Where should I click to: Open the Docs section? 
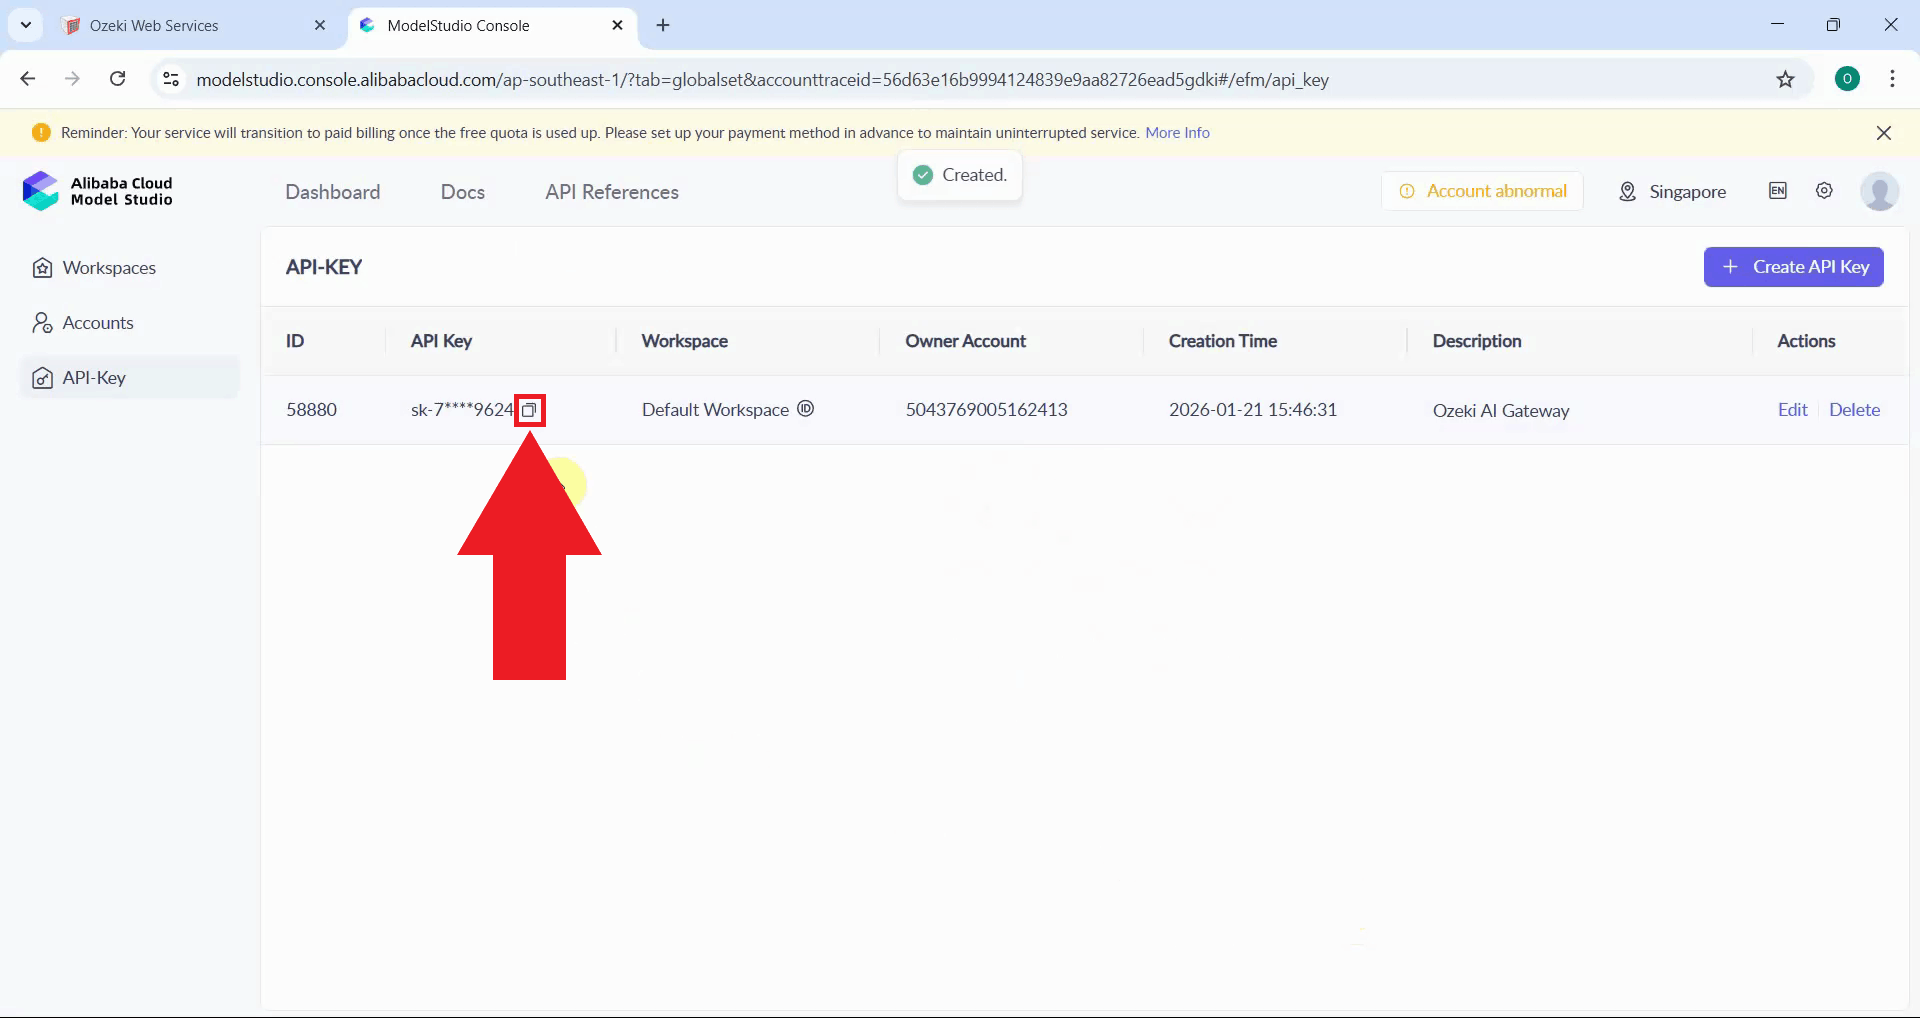[x=463, y=192]
